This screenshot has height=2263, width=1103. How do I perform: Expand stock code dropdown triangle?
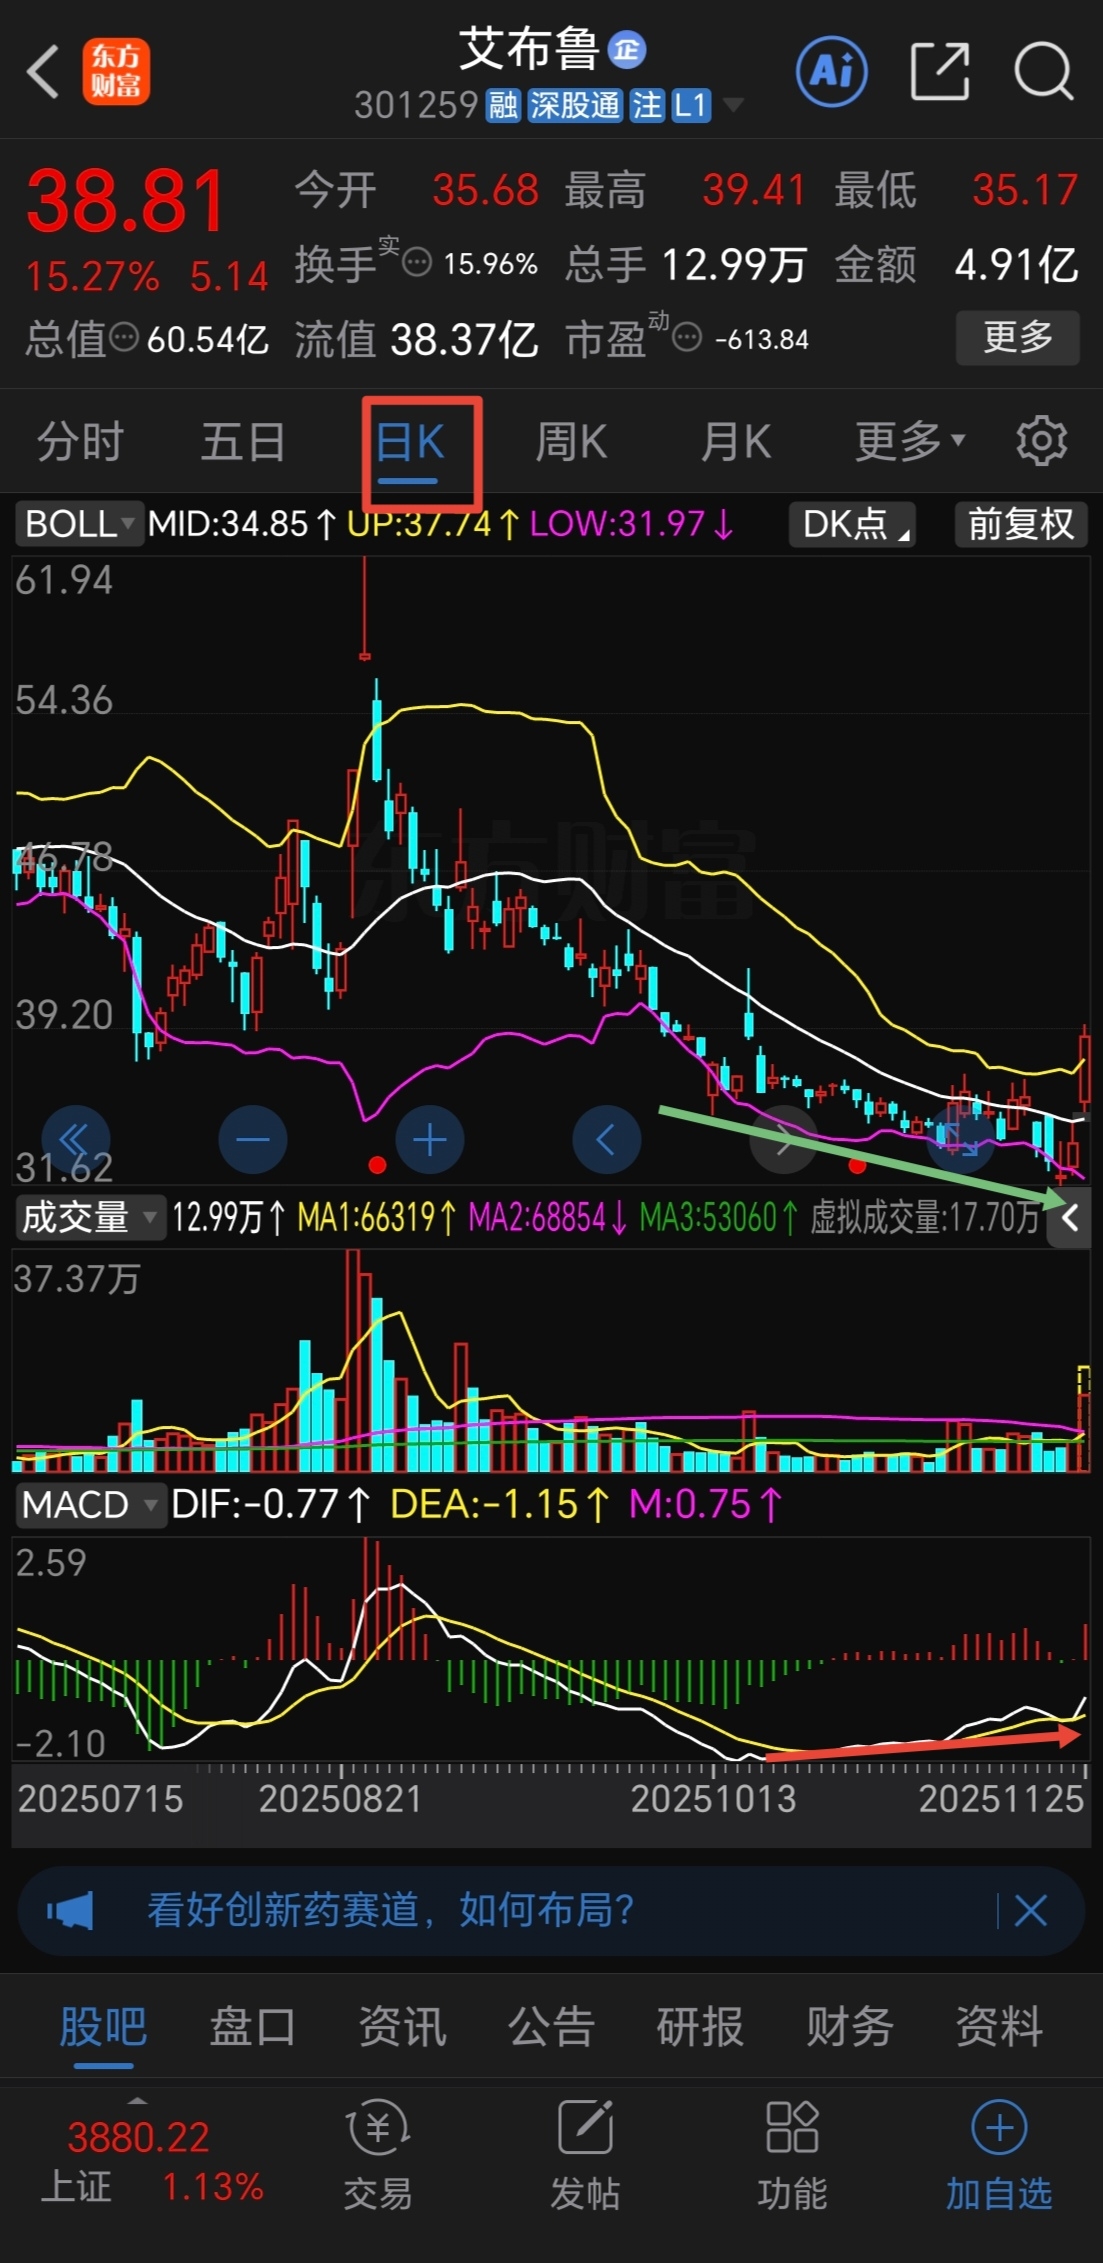[x=733, y=104]
